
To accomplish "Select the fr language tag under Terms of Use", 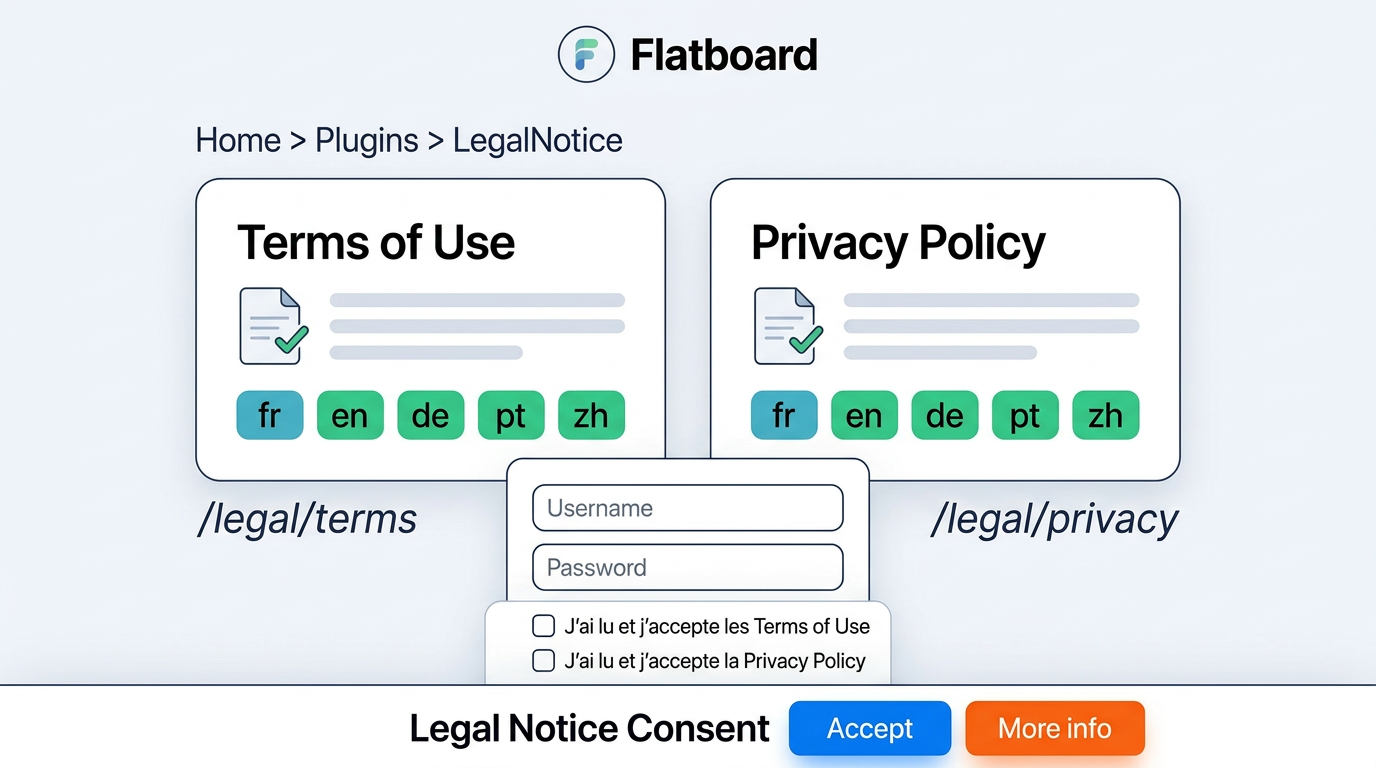I will (x=270, y=415).
